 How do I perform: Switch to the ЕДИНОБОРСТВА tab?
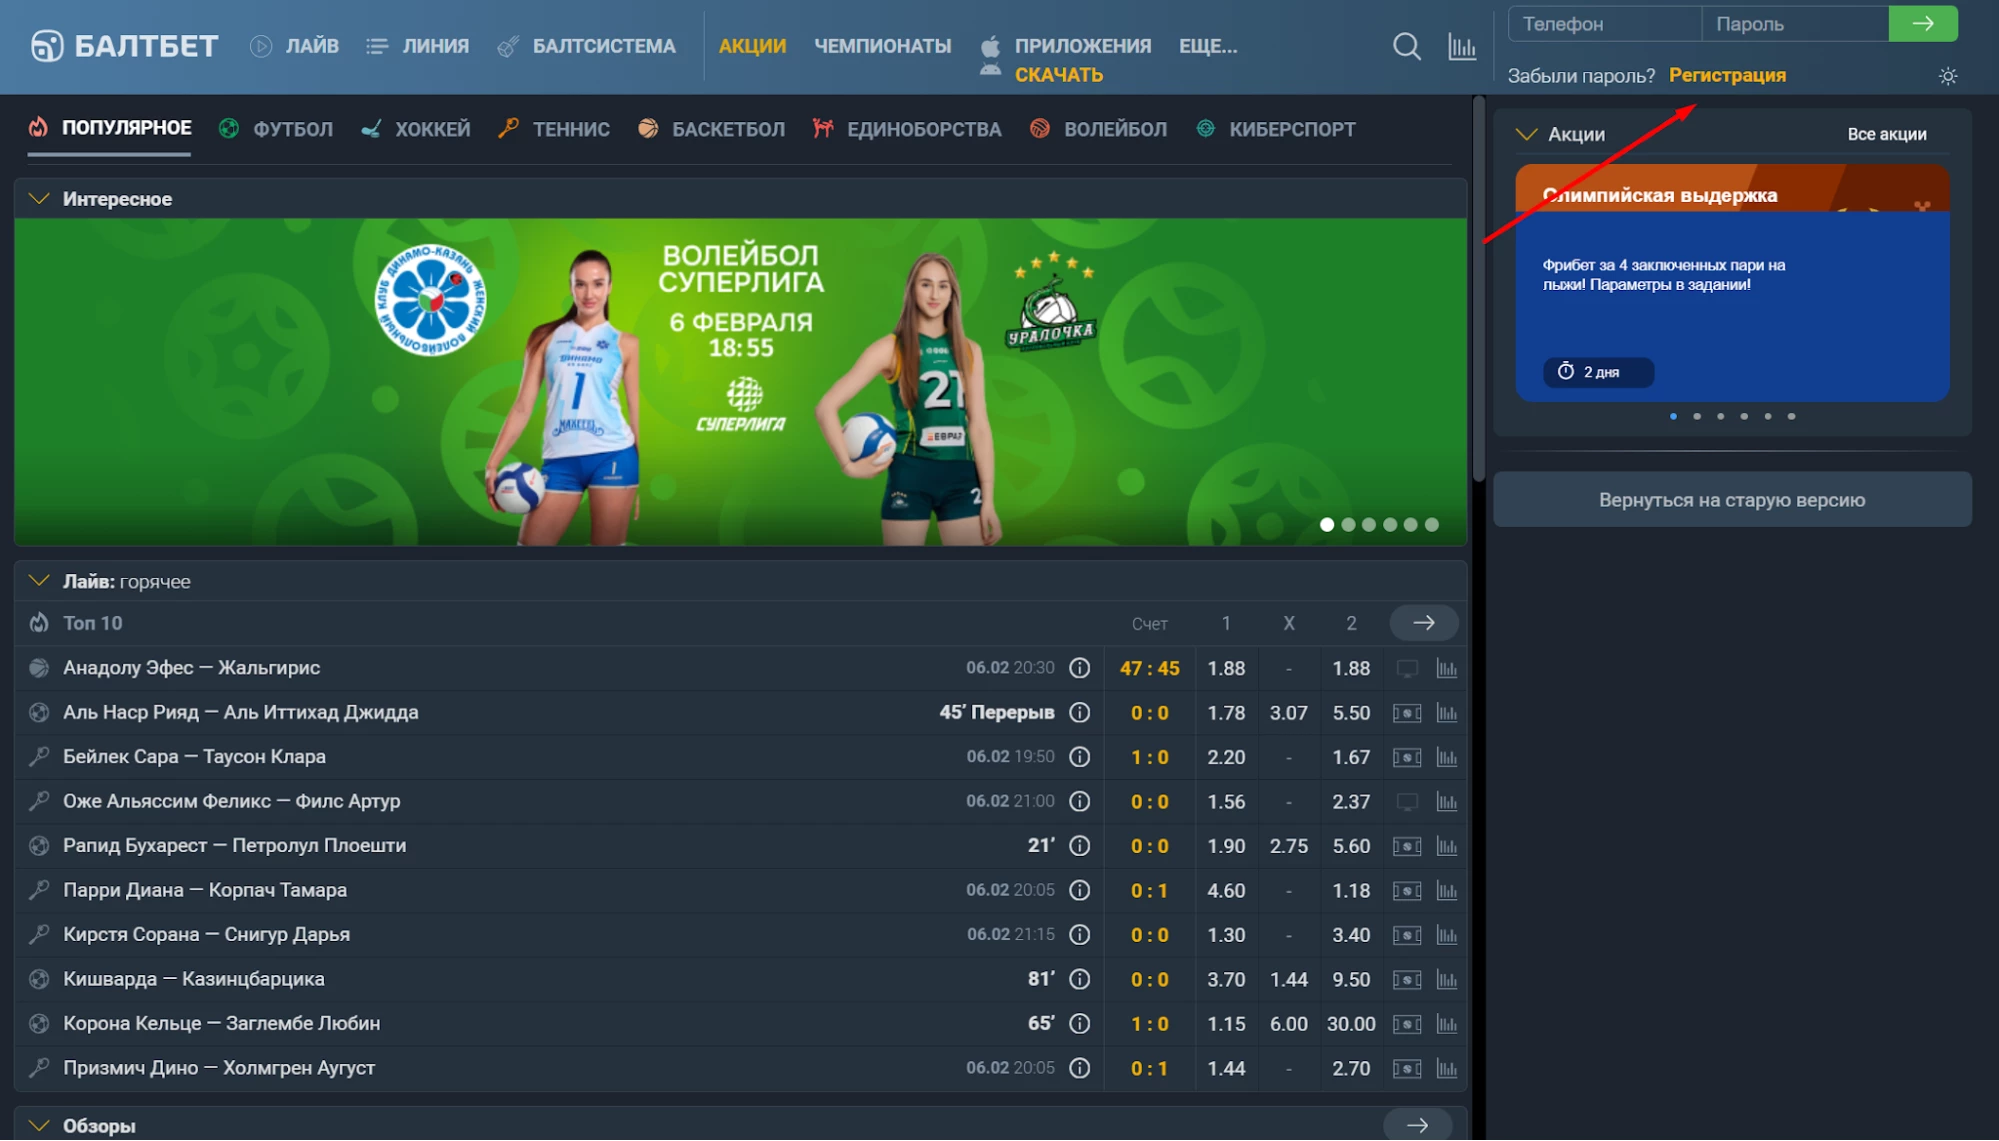tap(907, 129)
